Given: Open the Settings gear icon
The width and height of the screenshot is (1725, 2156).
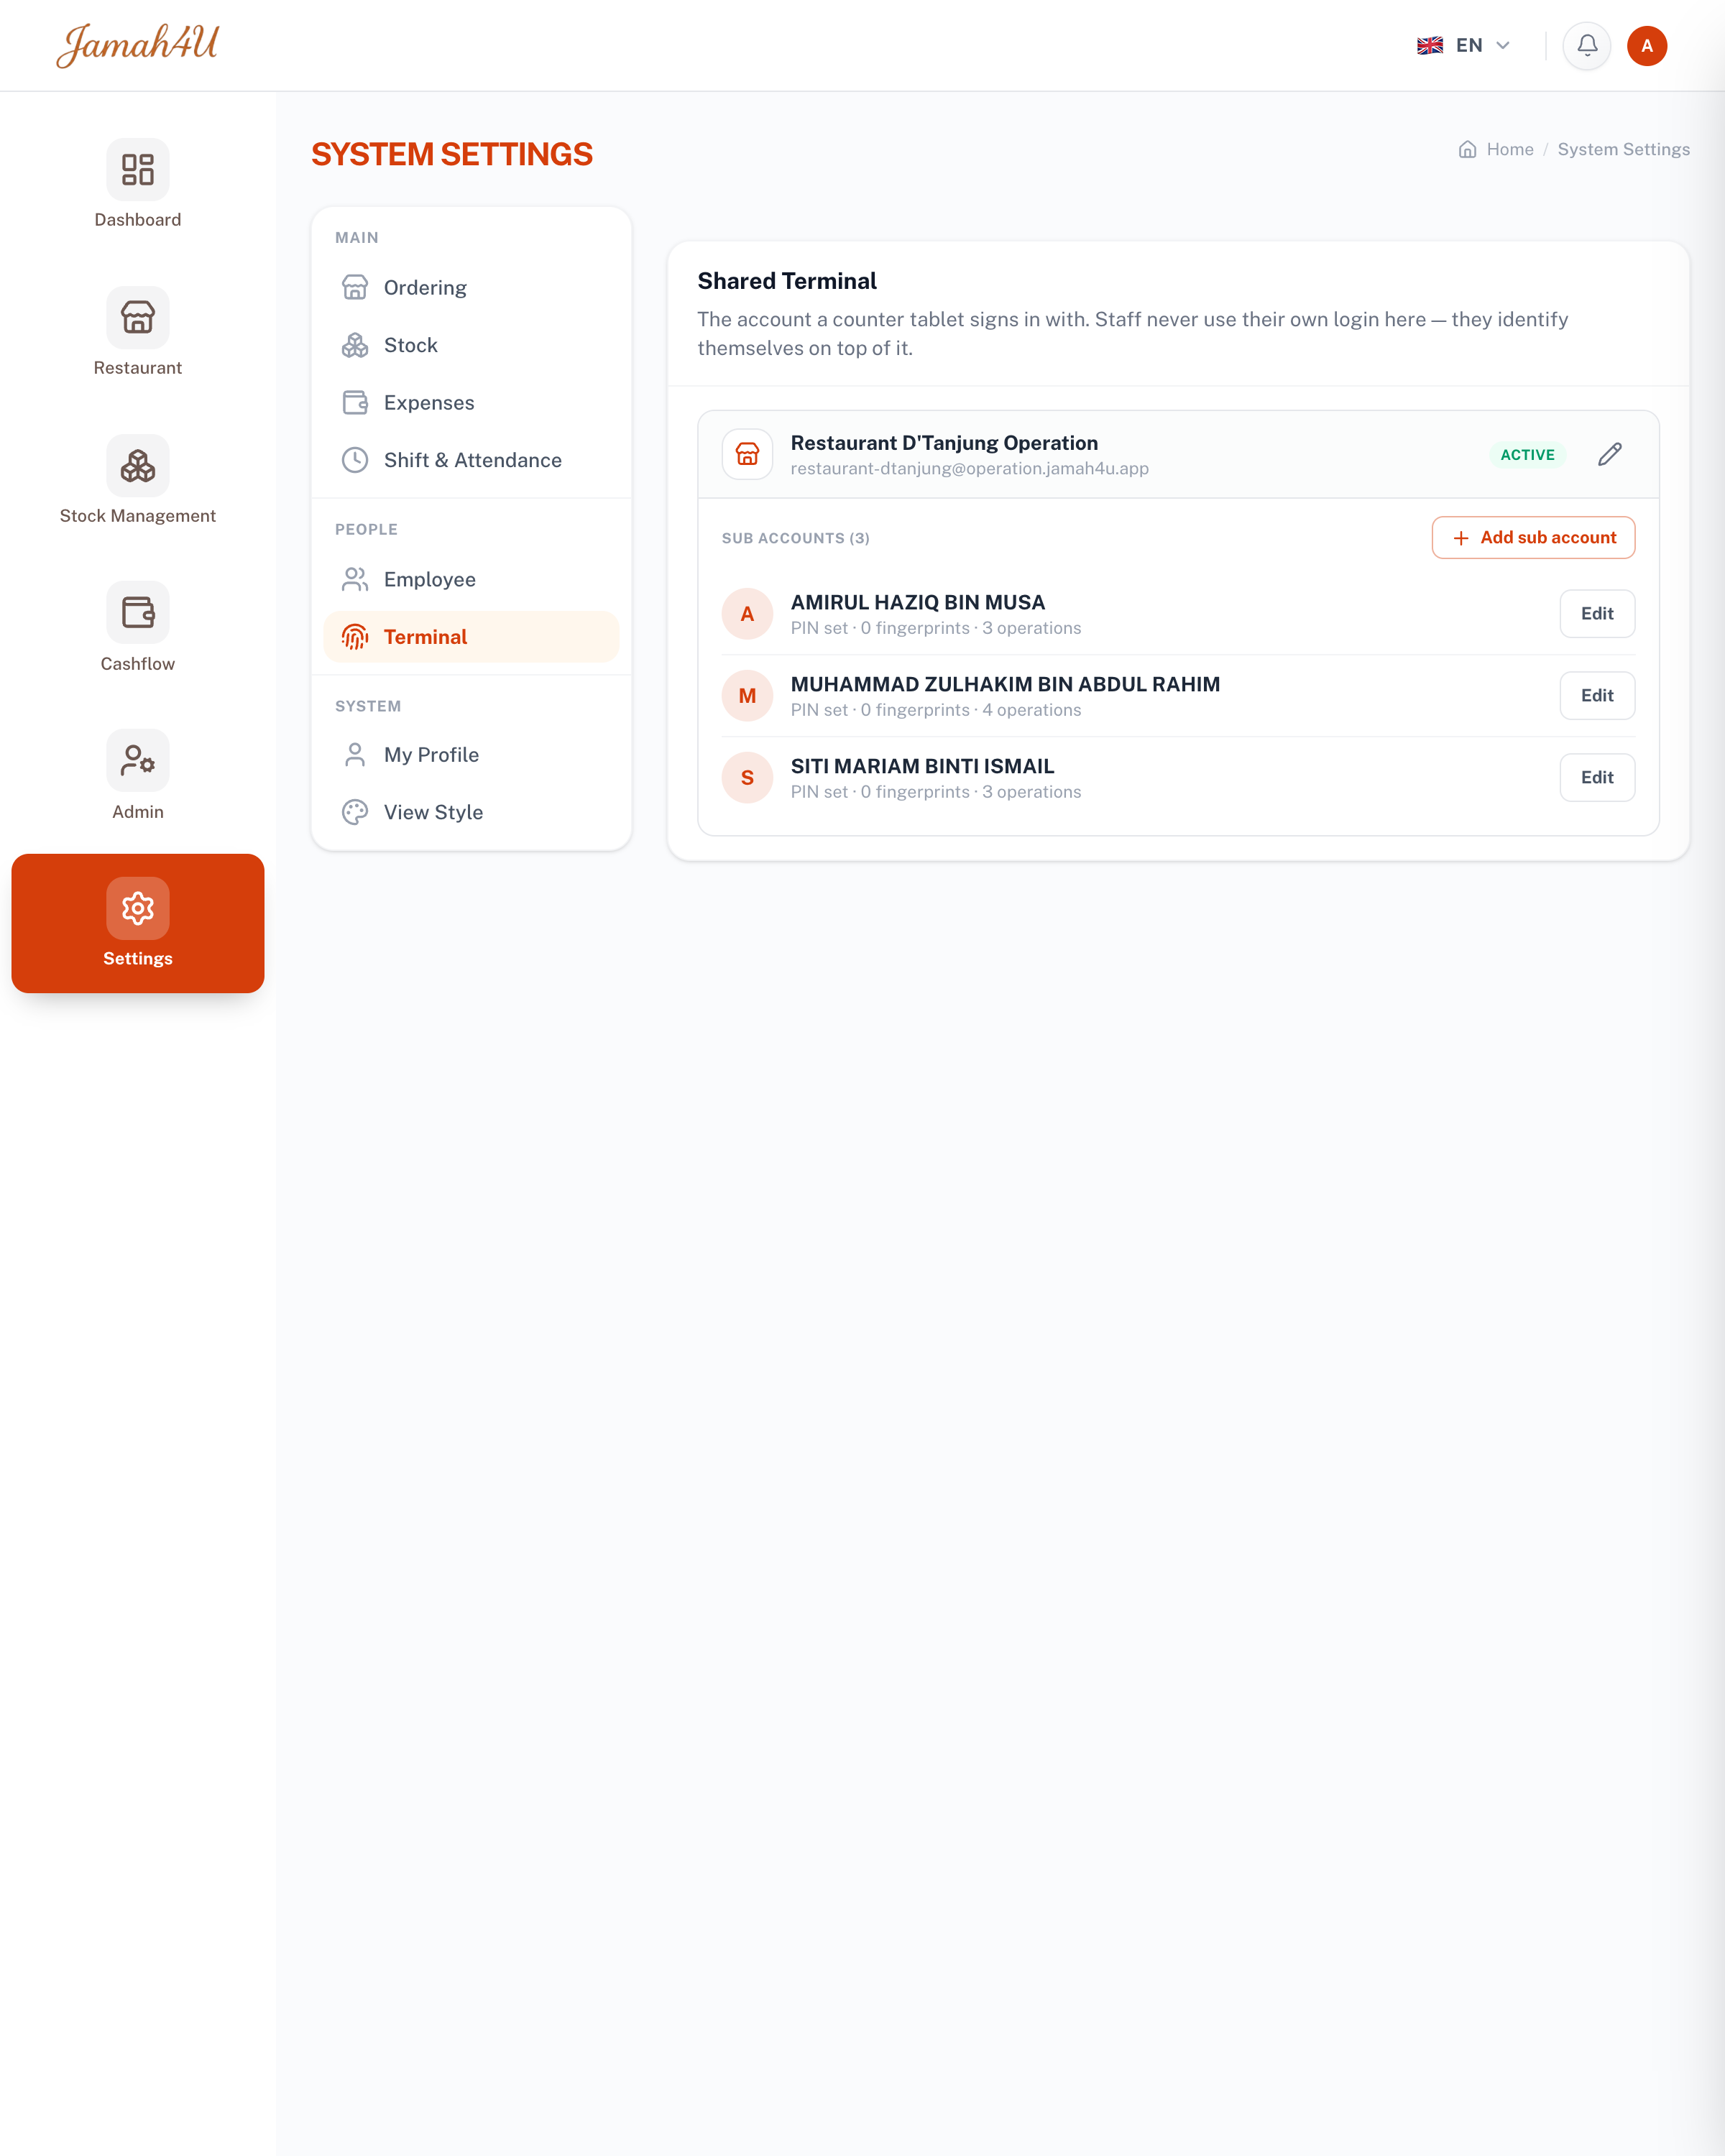Looking at the screenshot, I should tap(138, 909).
